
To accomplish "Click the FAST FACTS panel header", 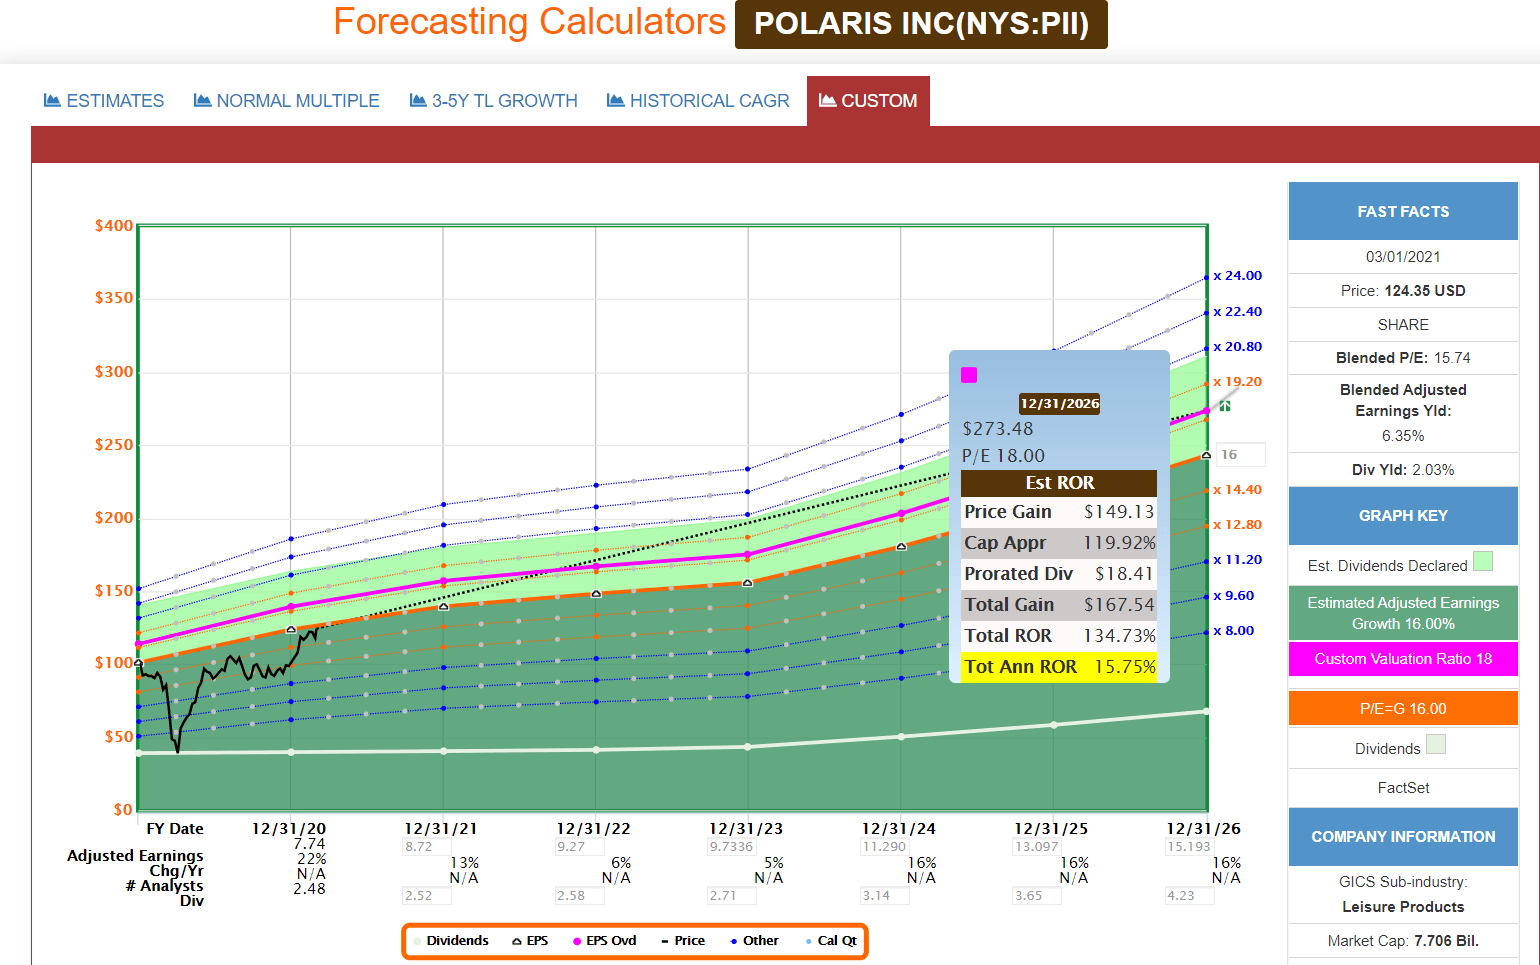I will [x=1403, y=211].
